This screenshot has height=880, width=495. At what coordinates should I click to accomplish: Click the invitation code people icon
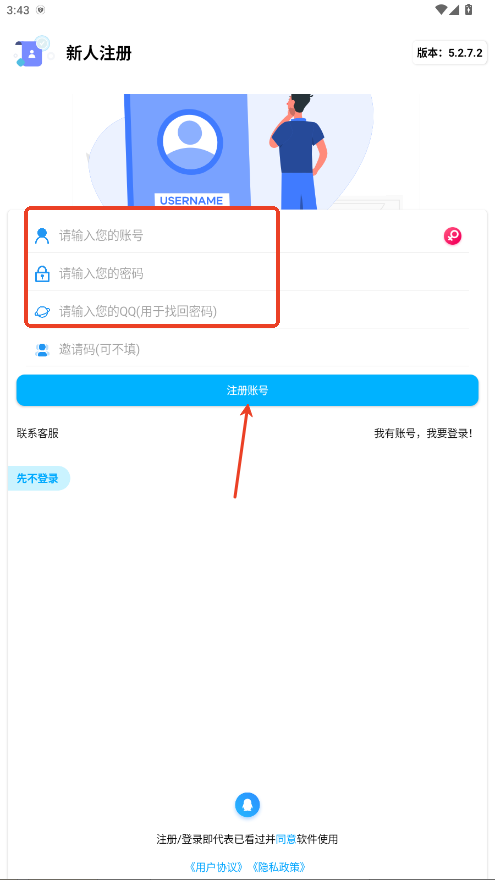pyautogui.click(x=42, y=350)
